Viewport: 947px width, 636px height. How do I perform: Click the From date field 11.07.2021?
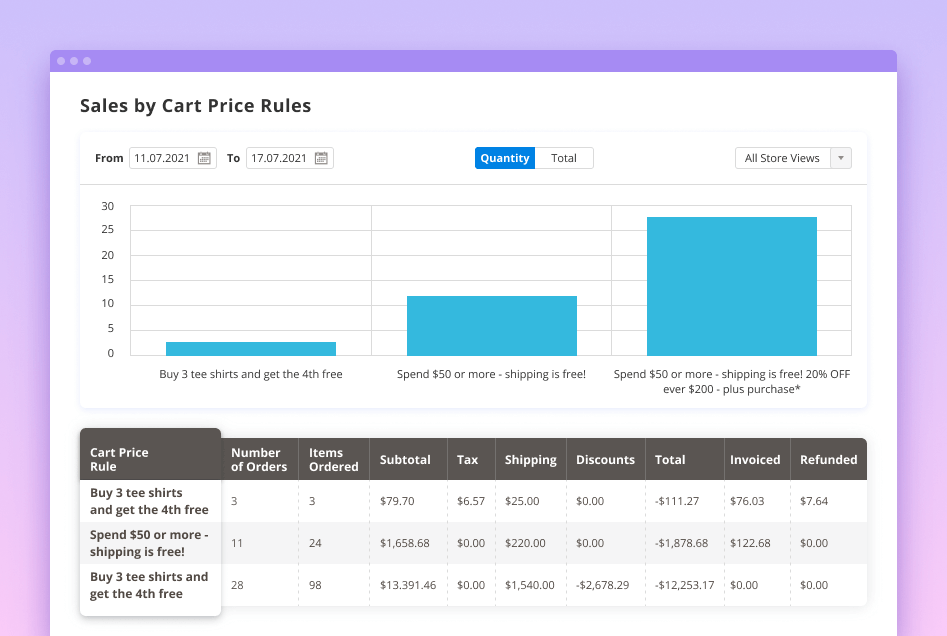pyautogui.click(x=163, y=158)
